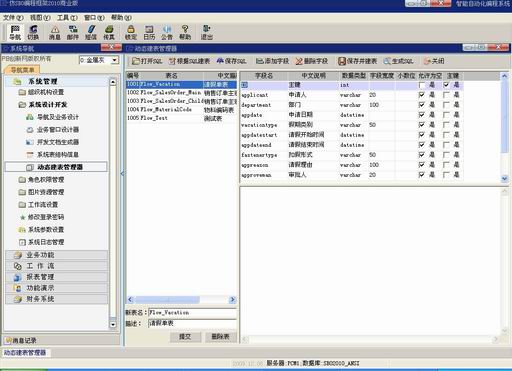
Task: Toggle allow-null checkbox for approveman row
Action: click(422, 175)
